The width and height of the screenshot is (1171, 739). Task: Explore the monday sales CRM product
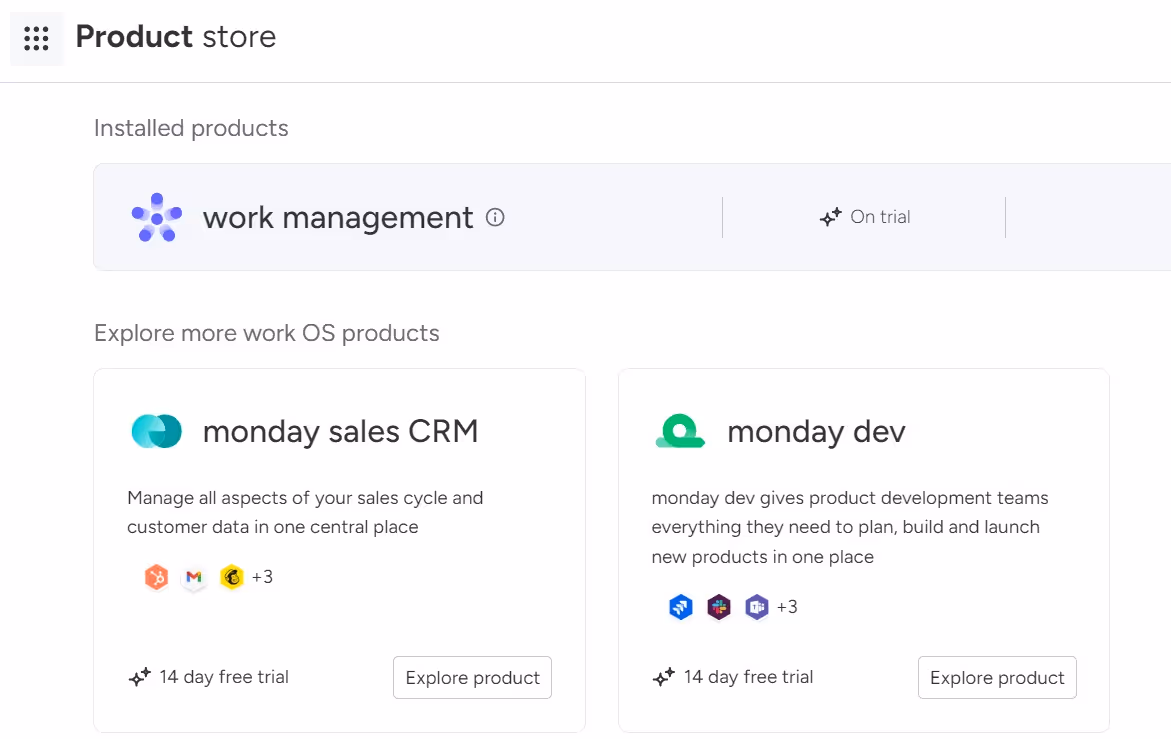click(472, 677)
